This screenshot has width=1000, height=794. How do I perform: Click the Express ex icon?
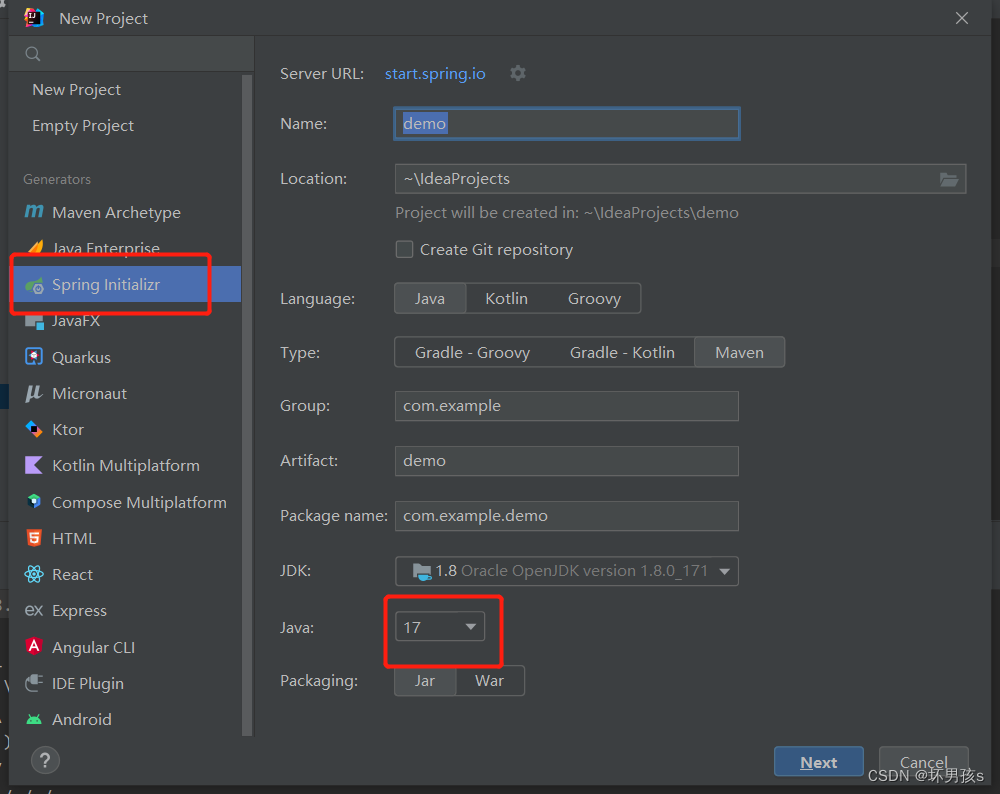(34, 611)
